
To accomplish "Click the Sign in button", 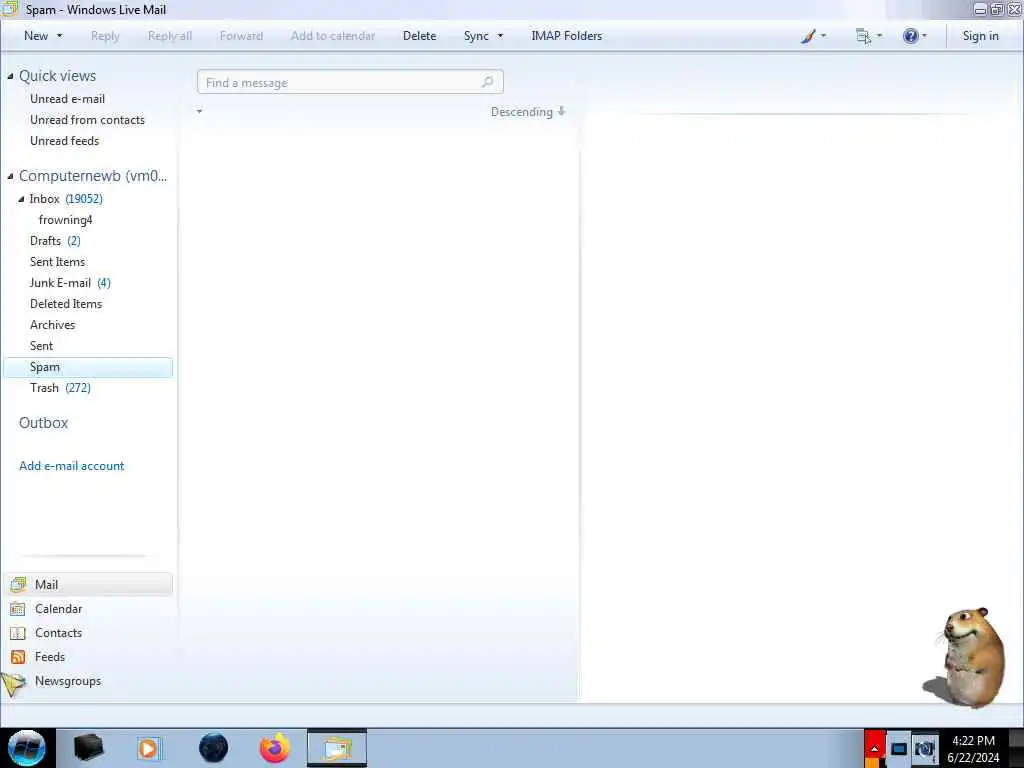I will [980, 36].
